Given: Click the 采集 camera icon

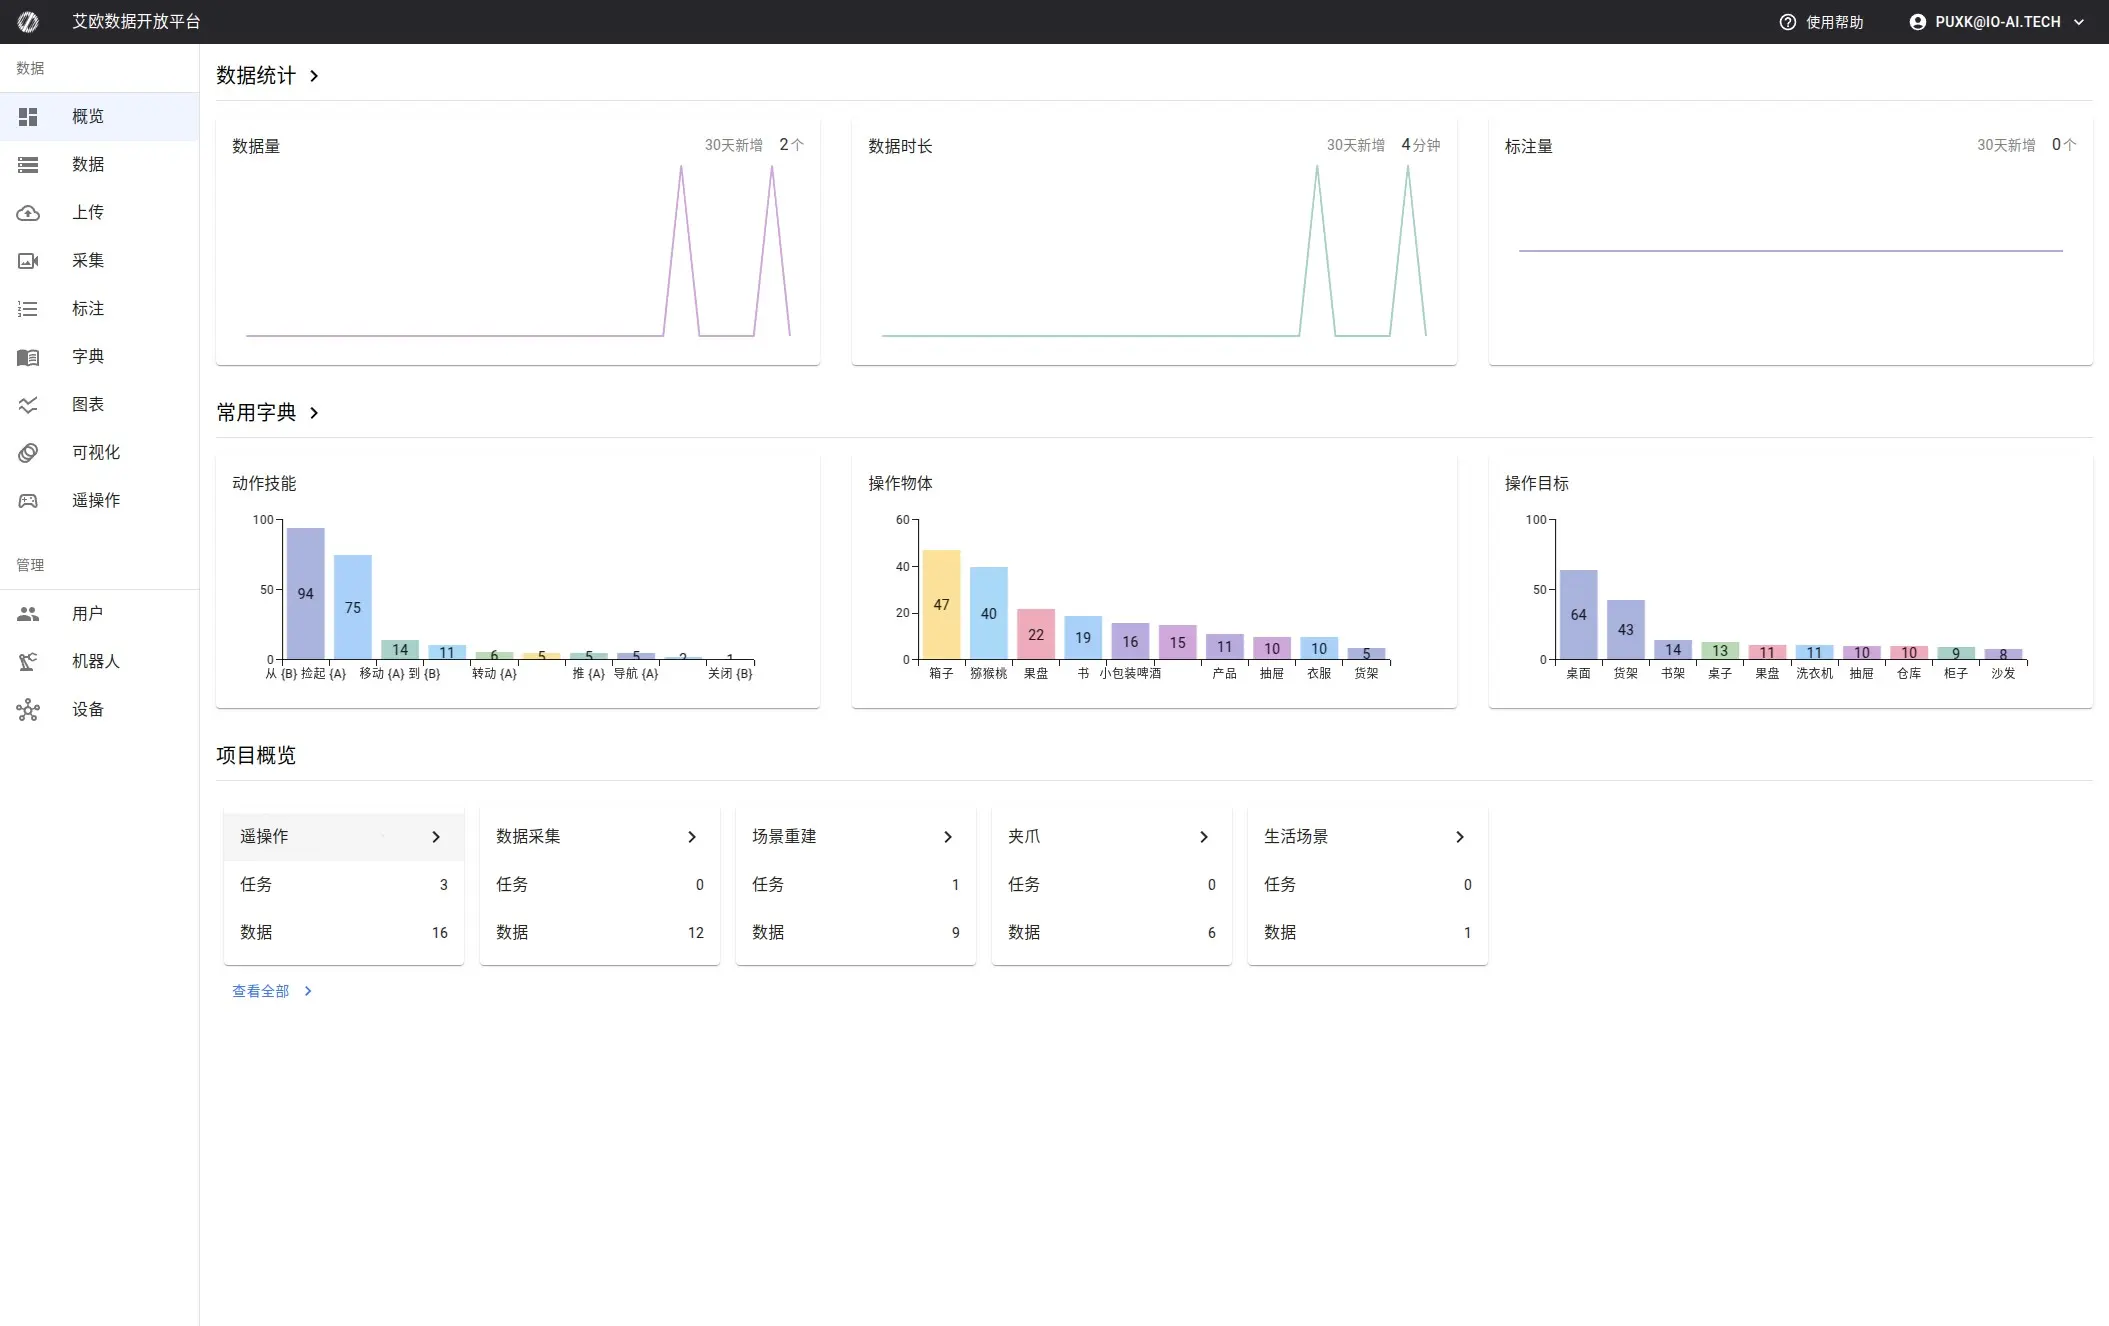Looking at the screenshot, I should coord(28,261).
